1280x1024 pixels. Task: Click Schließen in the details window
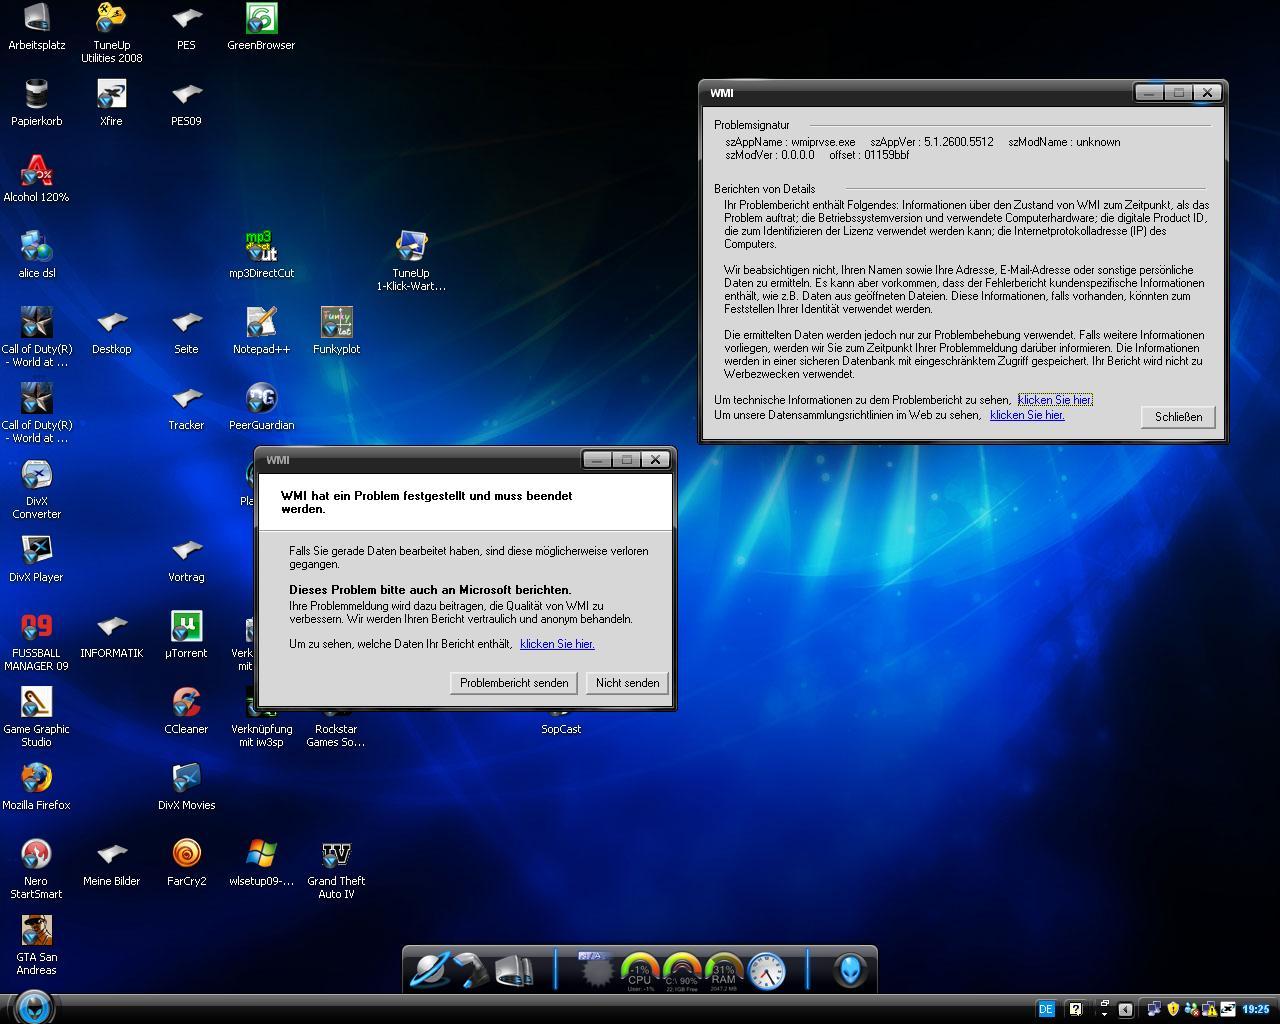[x=1178, y=417]
